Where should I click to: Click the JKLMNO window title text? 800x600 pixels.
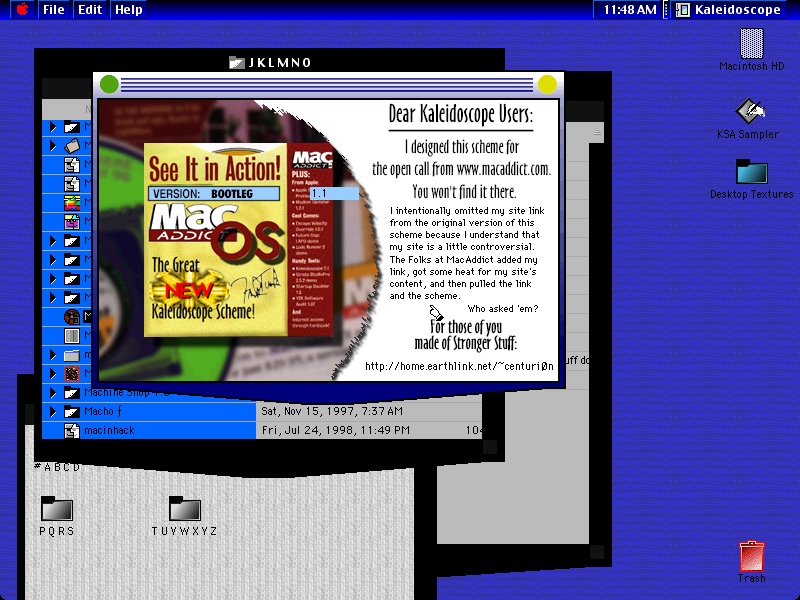coord(279,63)
